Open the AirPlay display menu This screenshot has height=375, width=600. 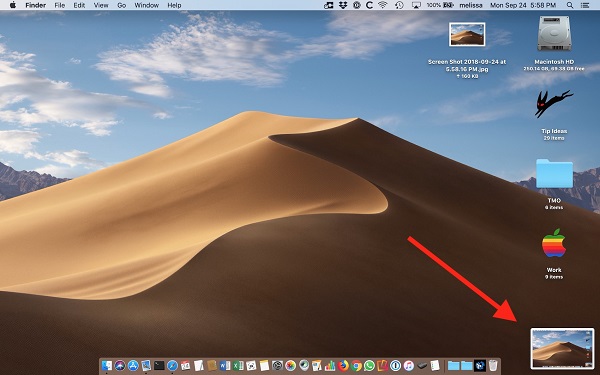(x=416, y=5)
